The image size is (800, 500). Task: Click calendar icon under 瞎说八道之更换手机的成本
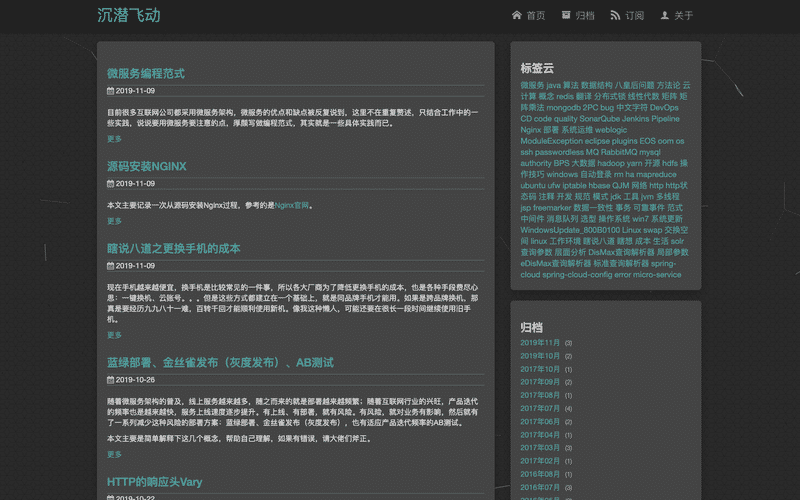110,266
